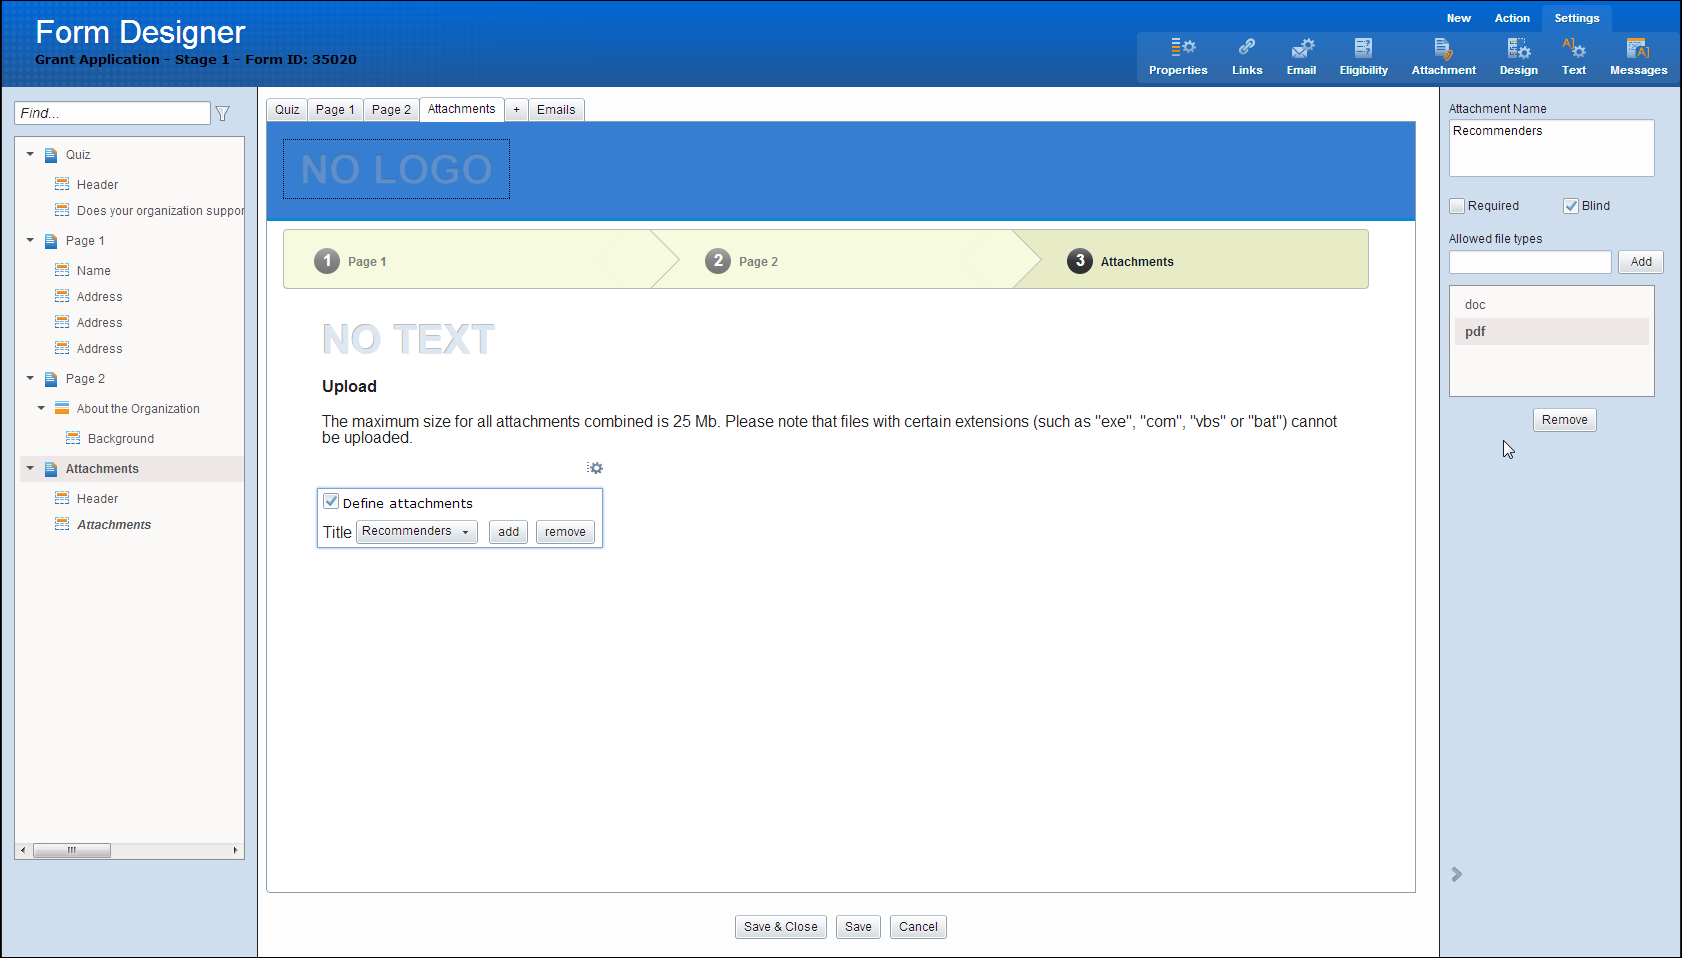The image size is (1682, 958).
Task: Click the Allowed file types input field
Action: (x=1530, y=262)
